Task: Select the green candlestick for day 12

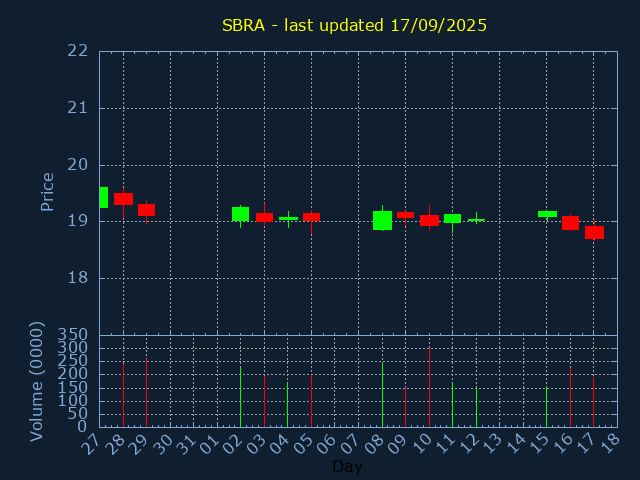Action: (476, 220)
